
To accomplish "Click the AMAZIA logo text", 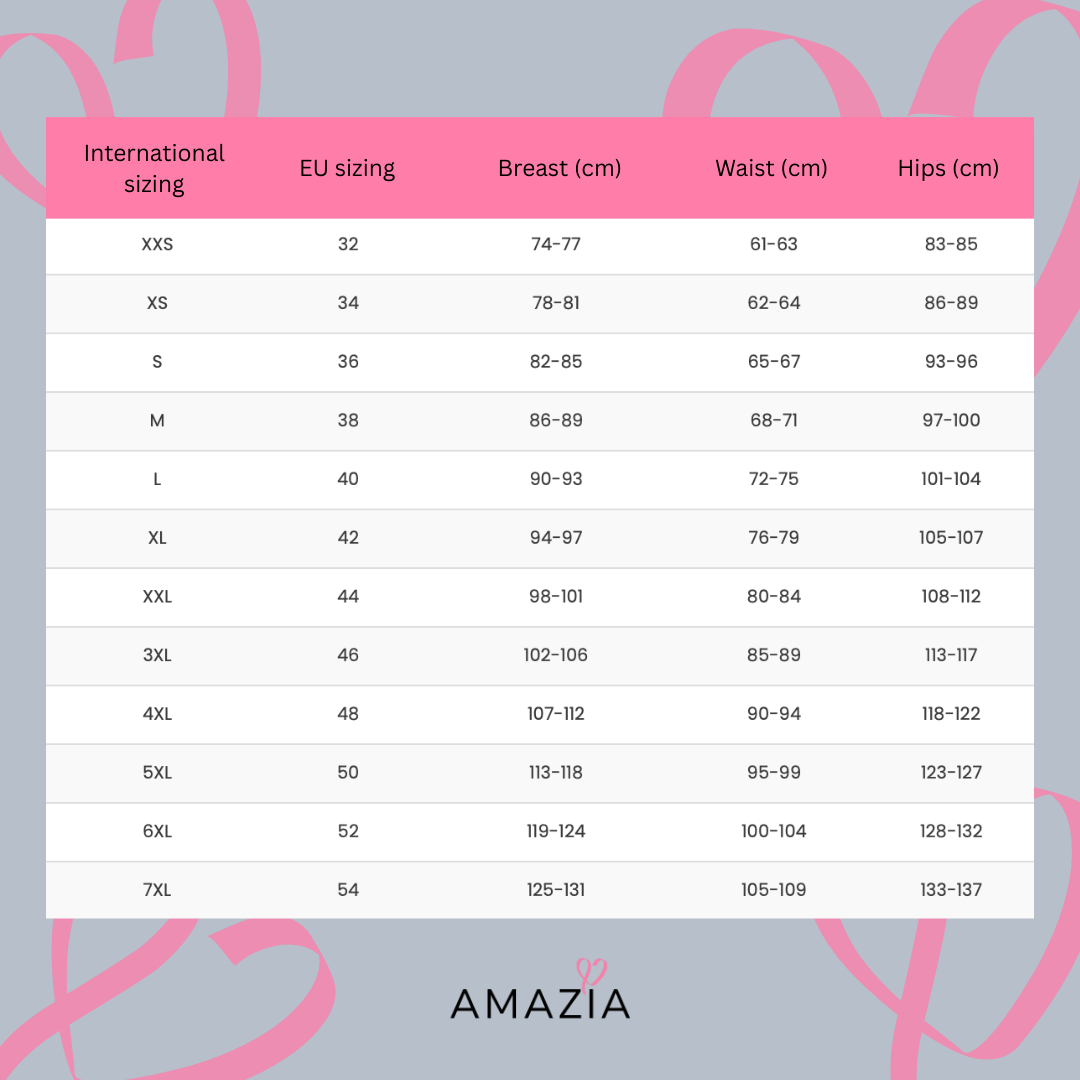I will 540,1003.
